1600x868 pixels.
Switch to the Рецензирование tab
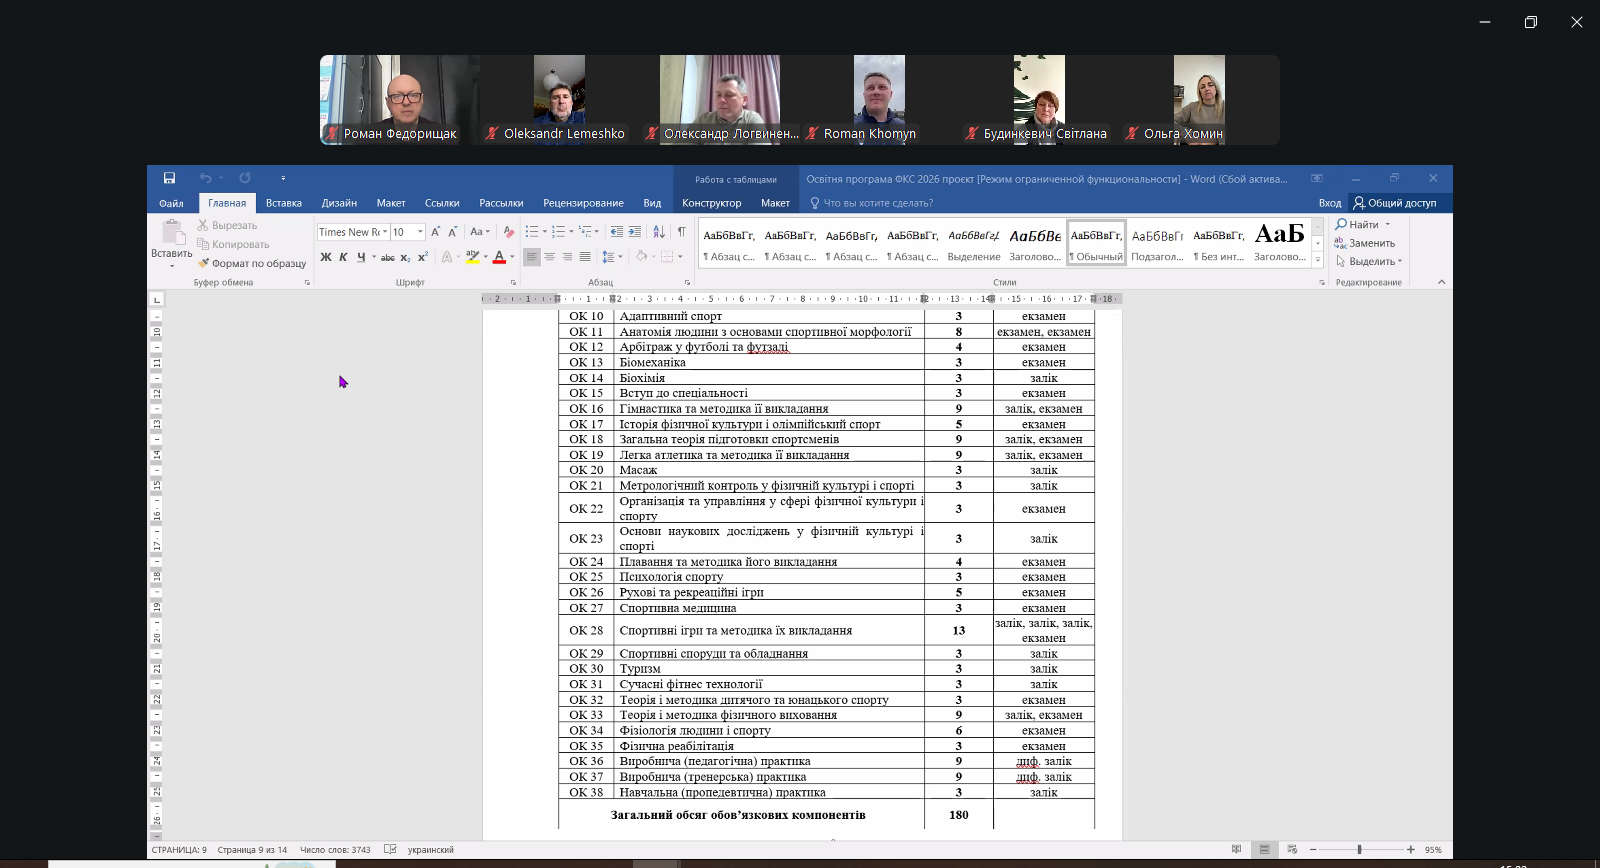583,203
